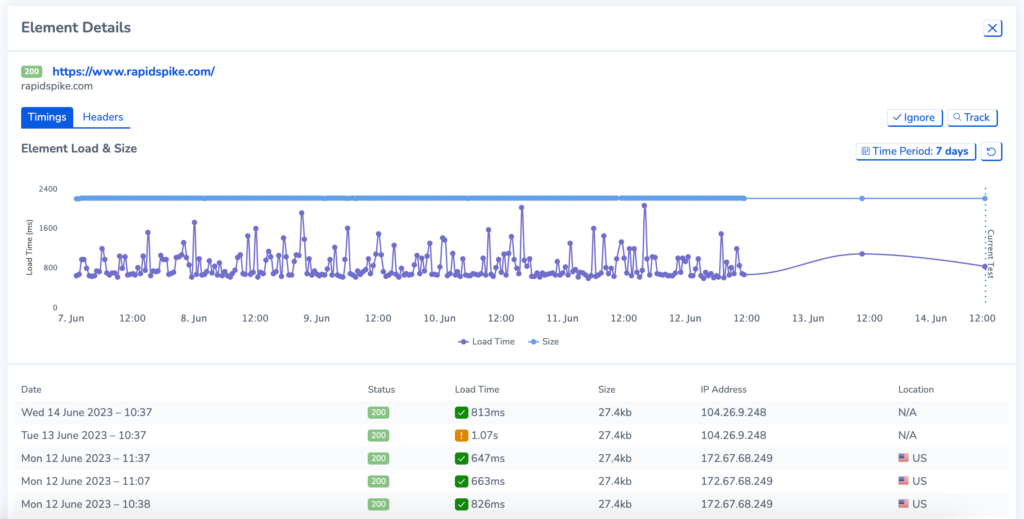
Task: Click the Track button
Action: [x=972, y=118]
